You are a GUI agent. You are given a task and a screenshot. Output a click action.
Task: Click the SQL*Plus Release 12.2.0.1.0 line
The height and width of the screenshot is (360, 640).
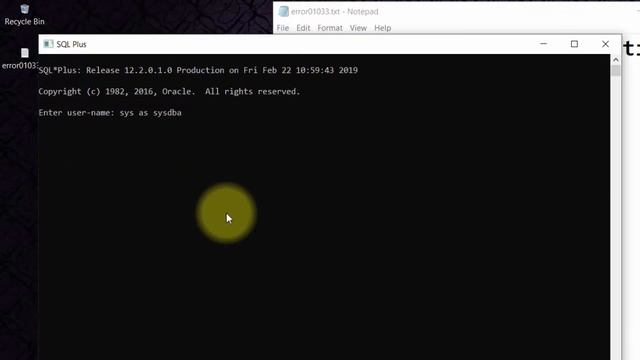198,70
